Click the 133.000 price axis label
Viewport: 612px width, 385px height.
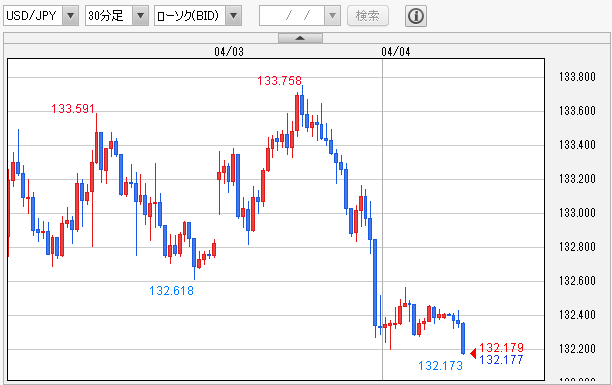pyautogui.click(x=577, y=212)
